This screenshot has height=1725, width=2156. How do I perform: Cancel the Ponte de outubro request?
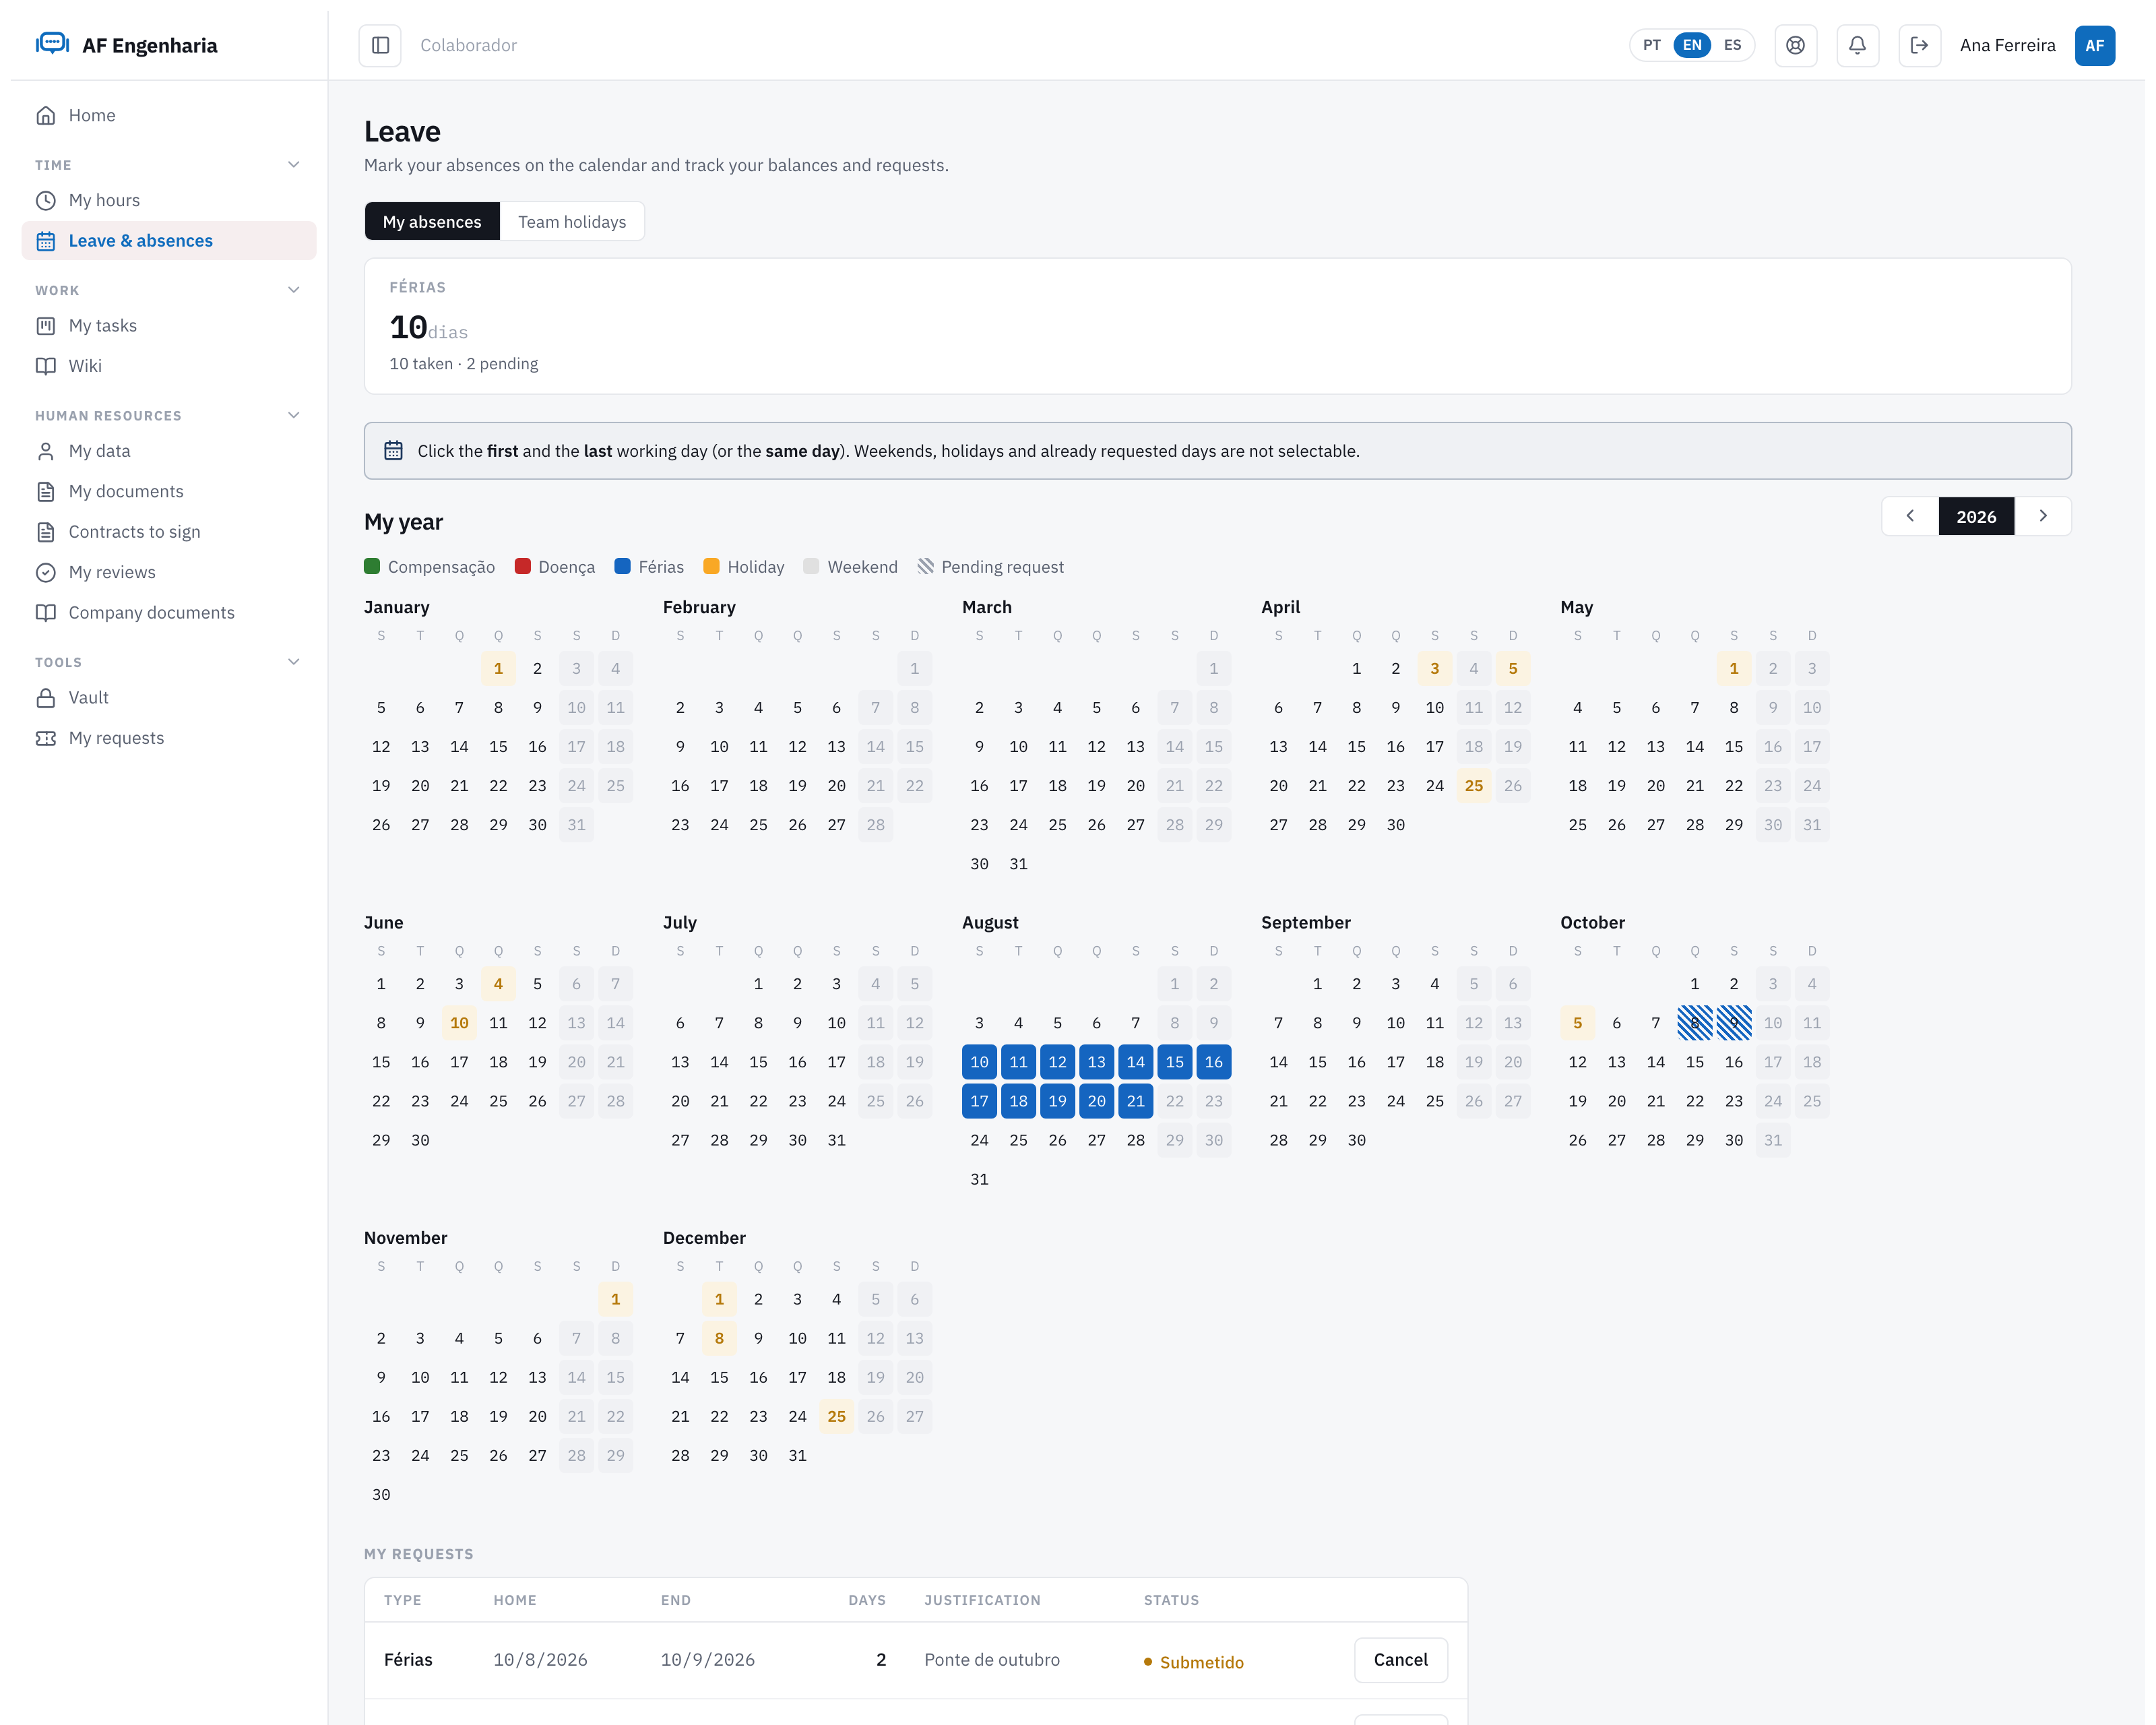(x=1400, y=1660)
